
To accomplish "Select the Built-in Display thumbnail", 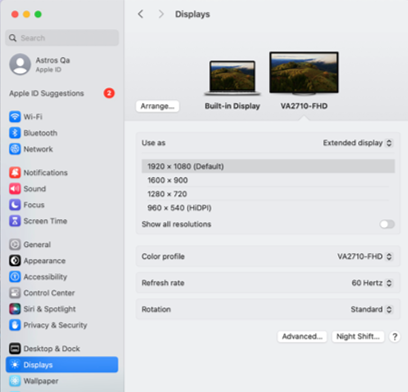I will [232, 78].
